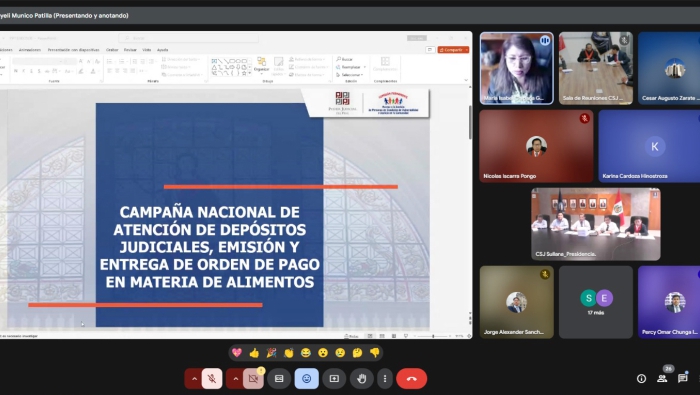Send the clapping hands reaction
Viewport: 700px width, 395px height.
tap(289, 353)
